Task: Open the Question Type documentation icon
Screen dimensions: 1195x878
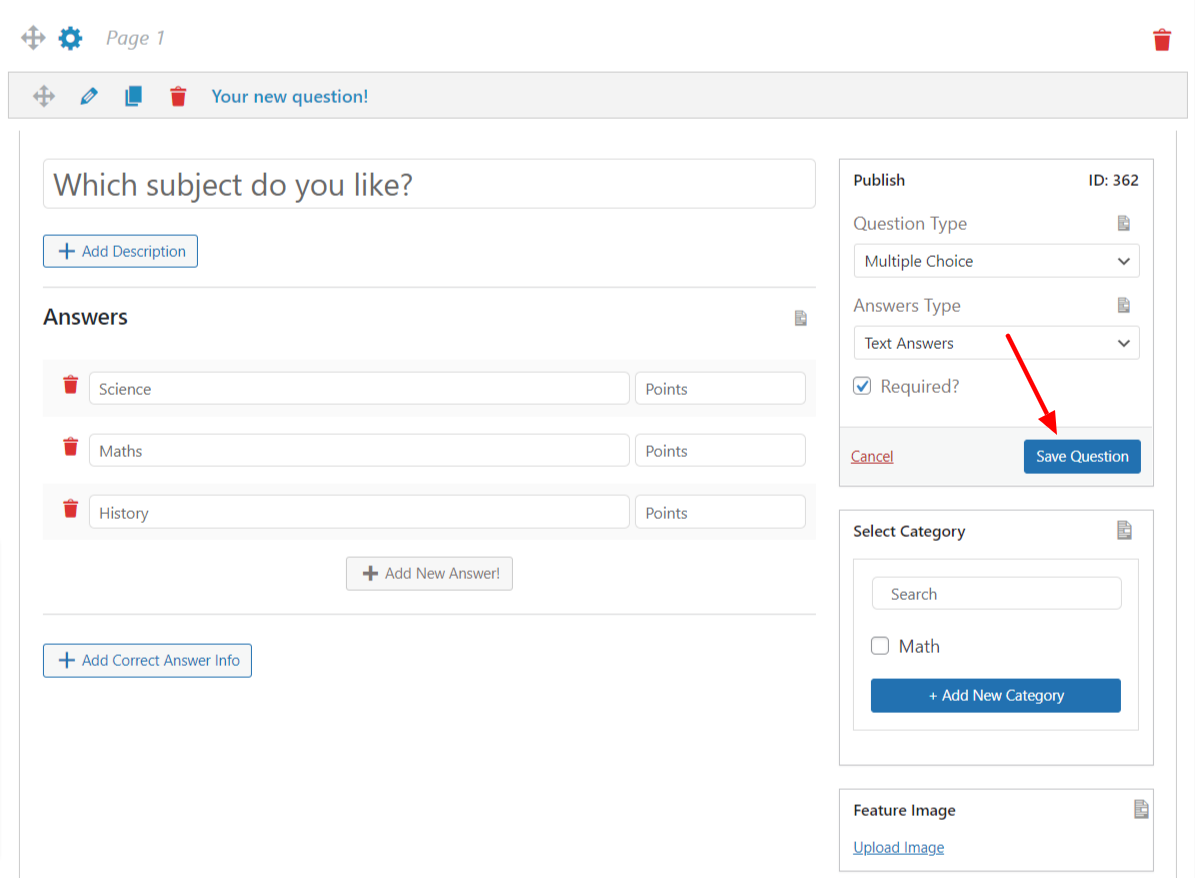Action: (x=1123, y=223)
